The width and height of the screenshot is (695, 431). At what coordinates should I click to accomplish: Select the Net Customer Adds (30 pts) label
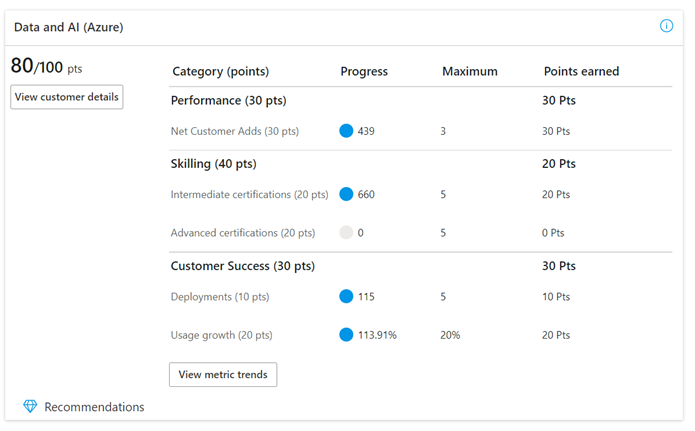pos(235,131)
